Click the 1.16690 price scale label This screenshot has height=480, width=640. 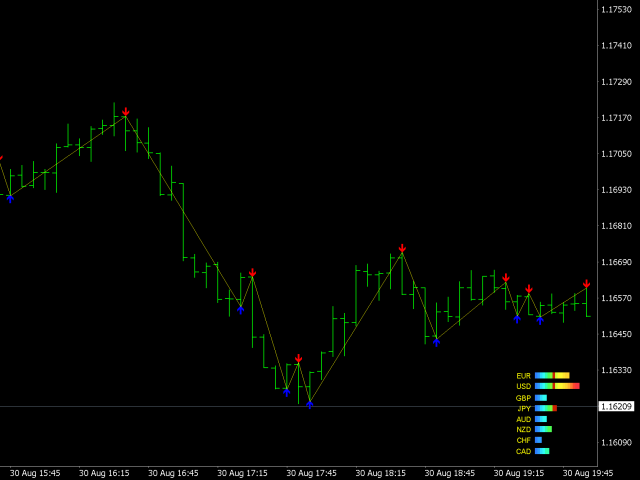click(616, 262)
